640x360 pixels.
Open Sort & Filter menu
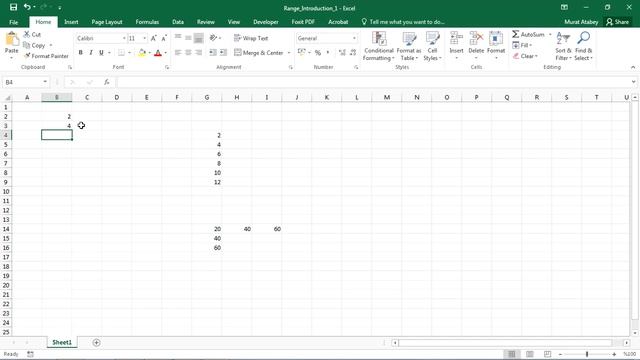tap(563, 46)
